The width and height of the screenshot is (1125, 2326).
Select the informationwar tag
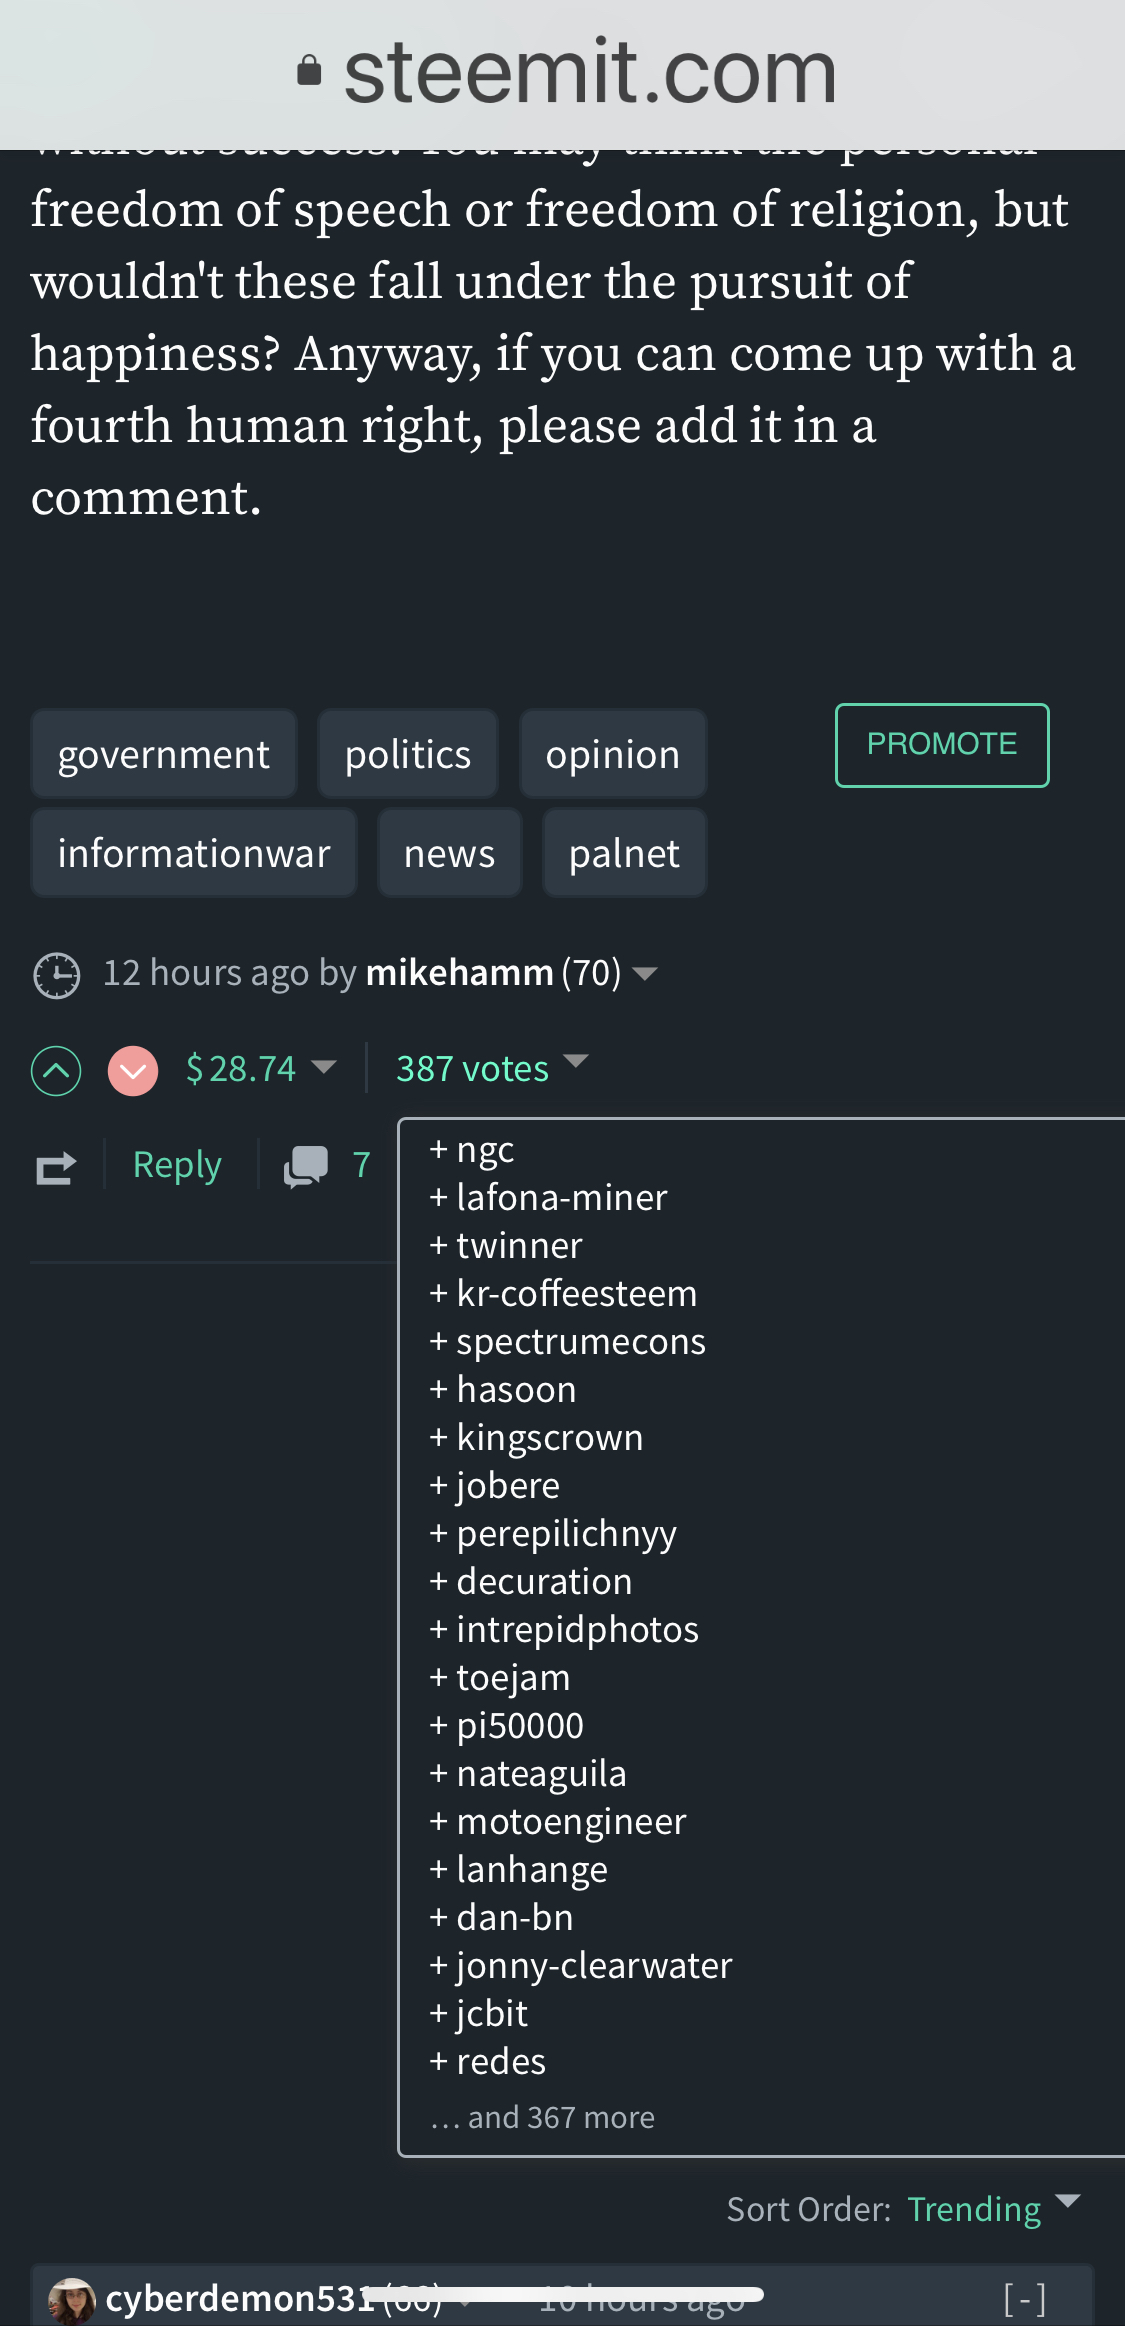(194, 853)
